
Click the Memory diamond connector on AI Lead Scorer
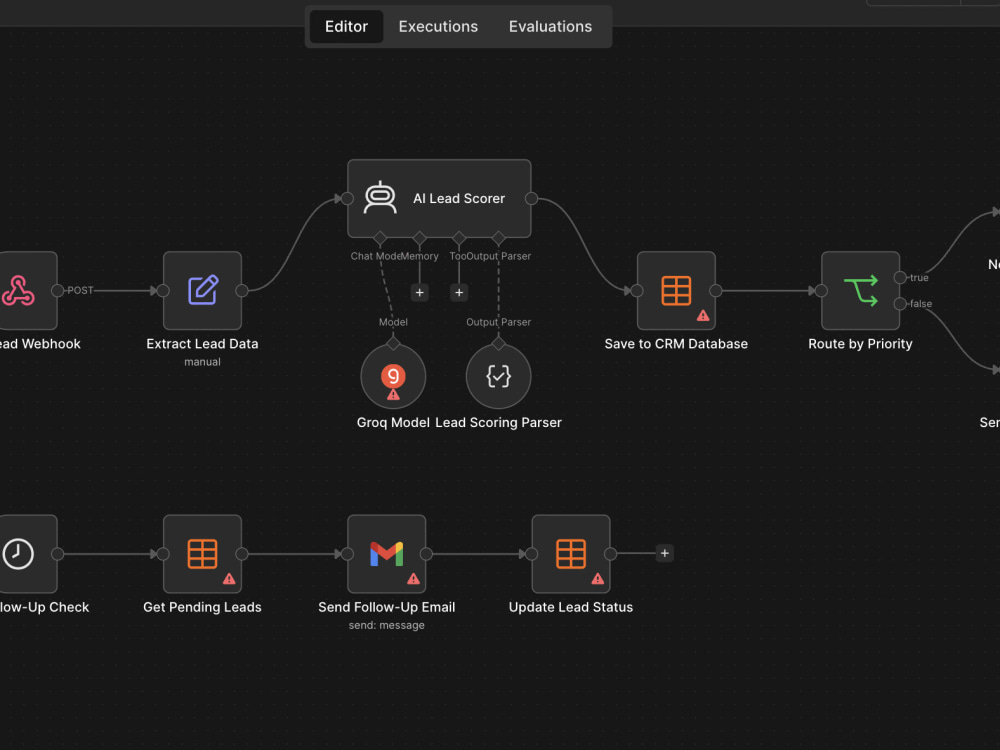(419, 239)
